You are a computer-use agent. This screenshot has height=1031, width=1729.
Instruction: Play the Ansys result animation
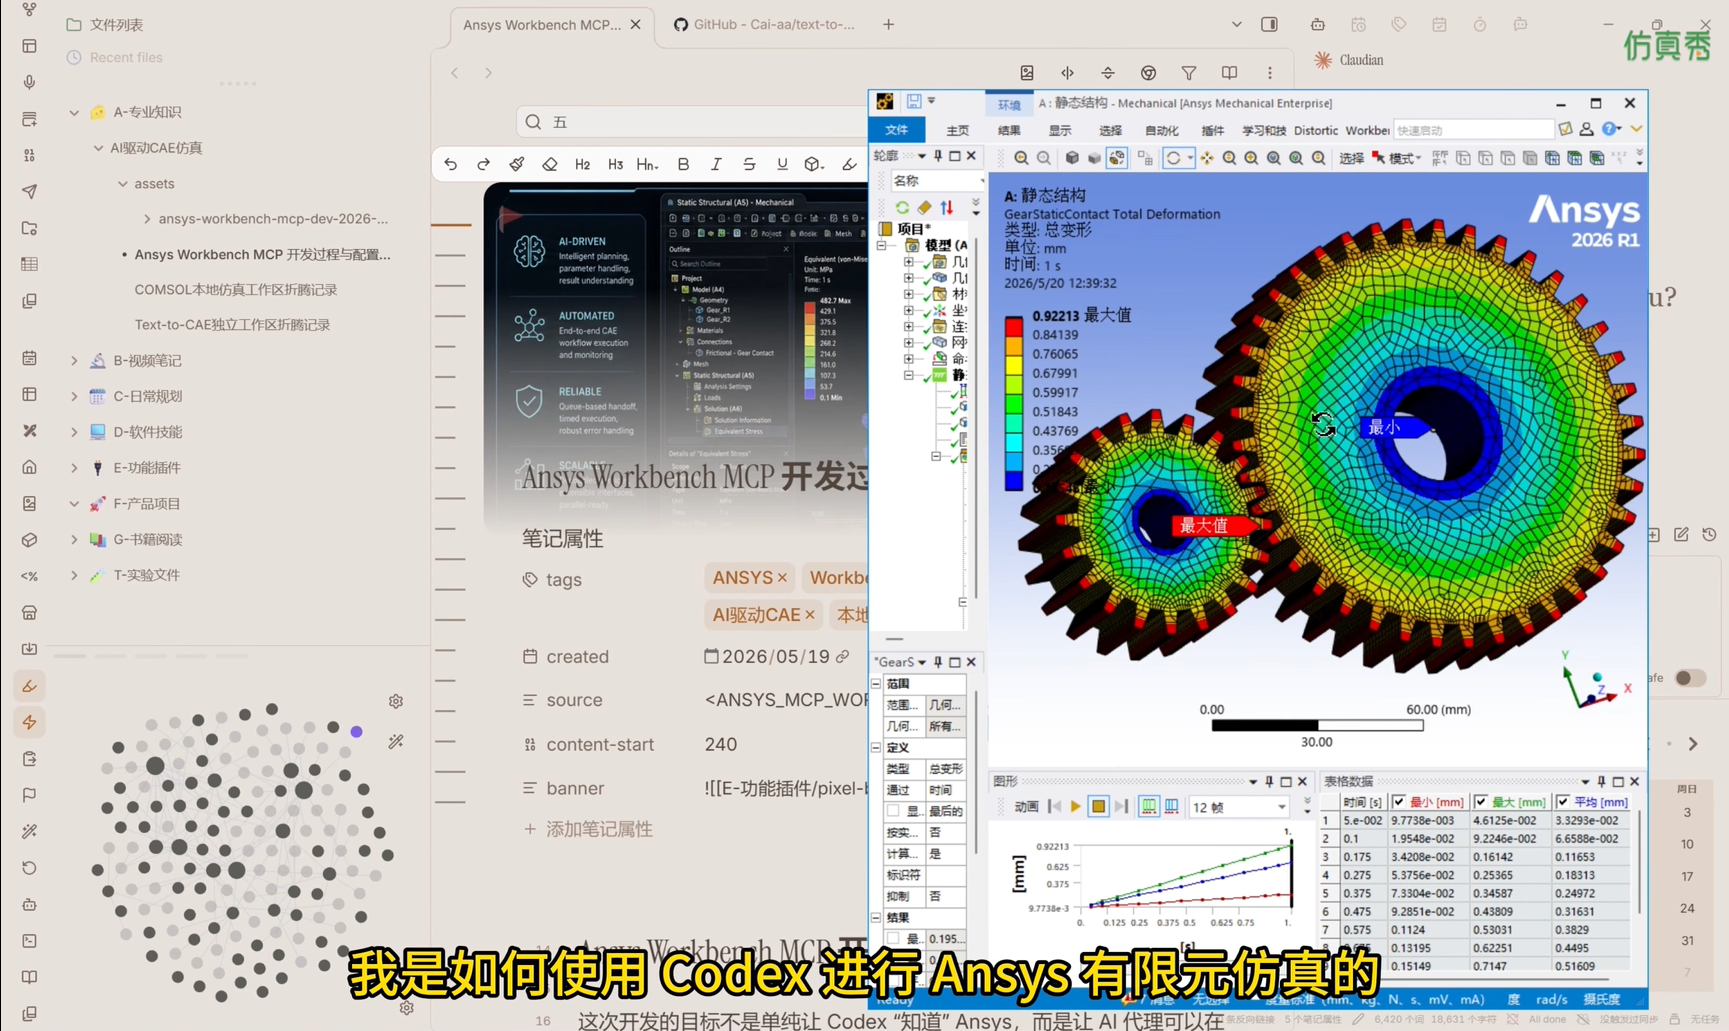(x=1076, y=806)
